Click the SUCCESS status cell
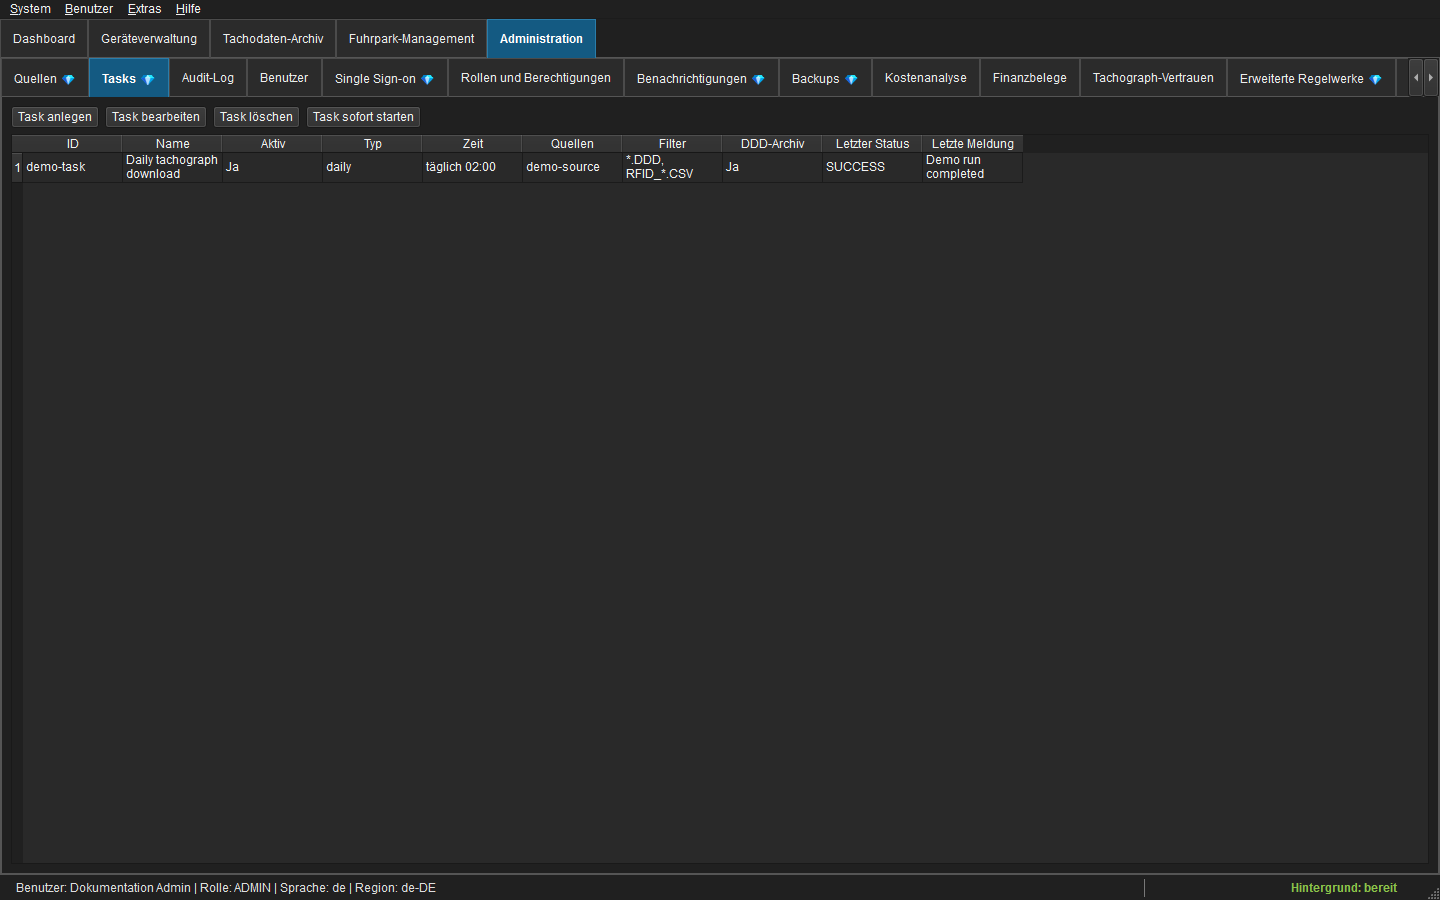Image resolution: width=1440 pixels, height=900 pixels. (872, 167)
